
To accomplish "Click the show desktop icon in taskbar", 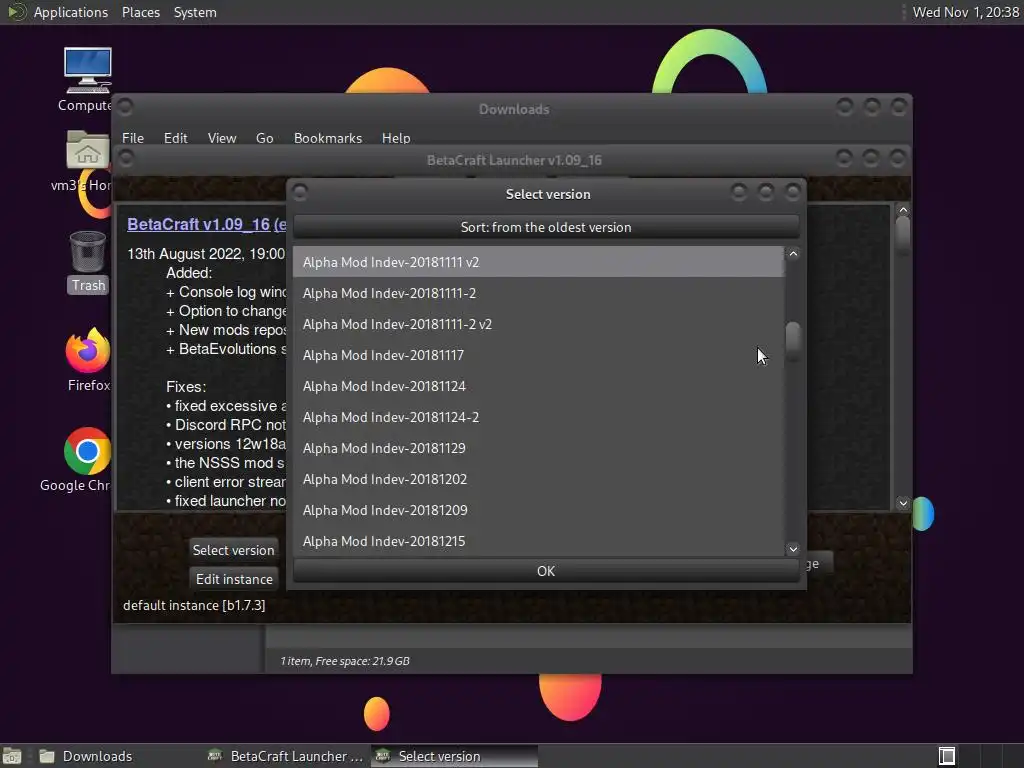I will 12,756.
